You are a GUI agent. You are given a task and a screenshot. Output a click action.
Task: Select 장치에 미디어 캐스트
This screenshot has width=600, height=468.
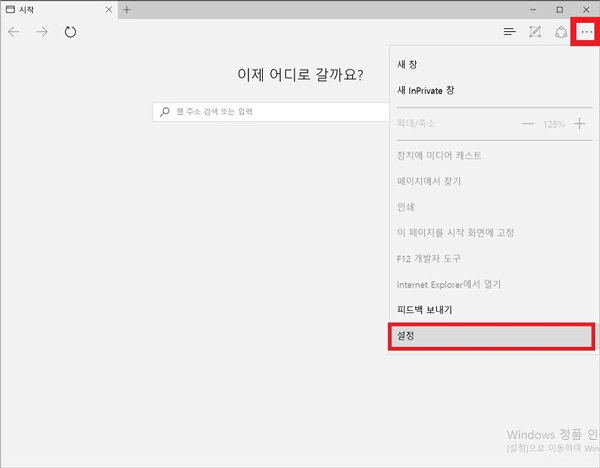tap(439, 155)
